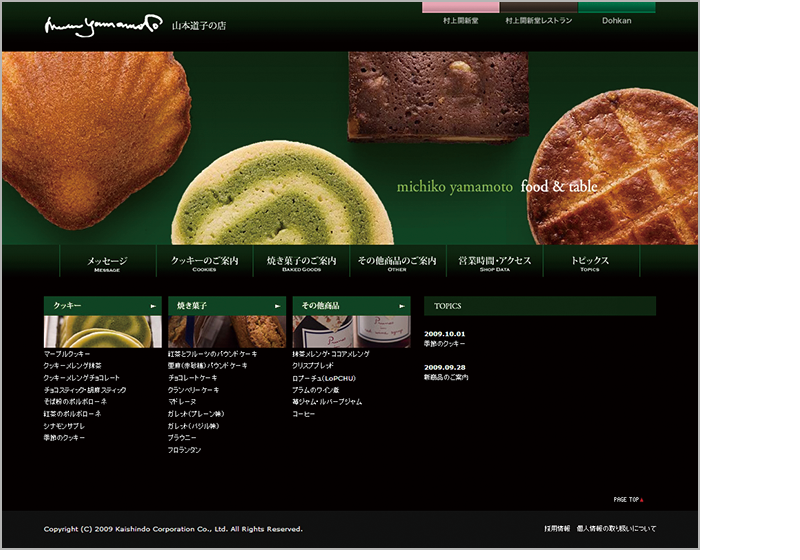
Task: Open the クッキーメレンゲ抹茶 link
Action: click(72, 366)
